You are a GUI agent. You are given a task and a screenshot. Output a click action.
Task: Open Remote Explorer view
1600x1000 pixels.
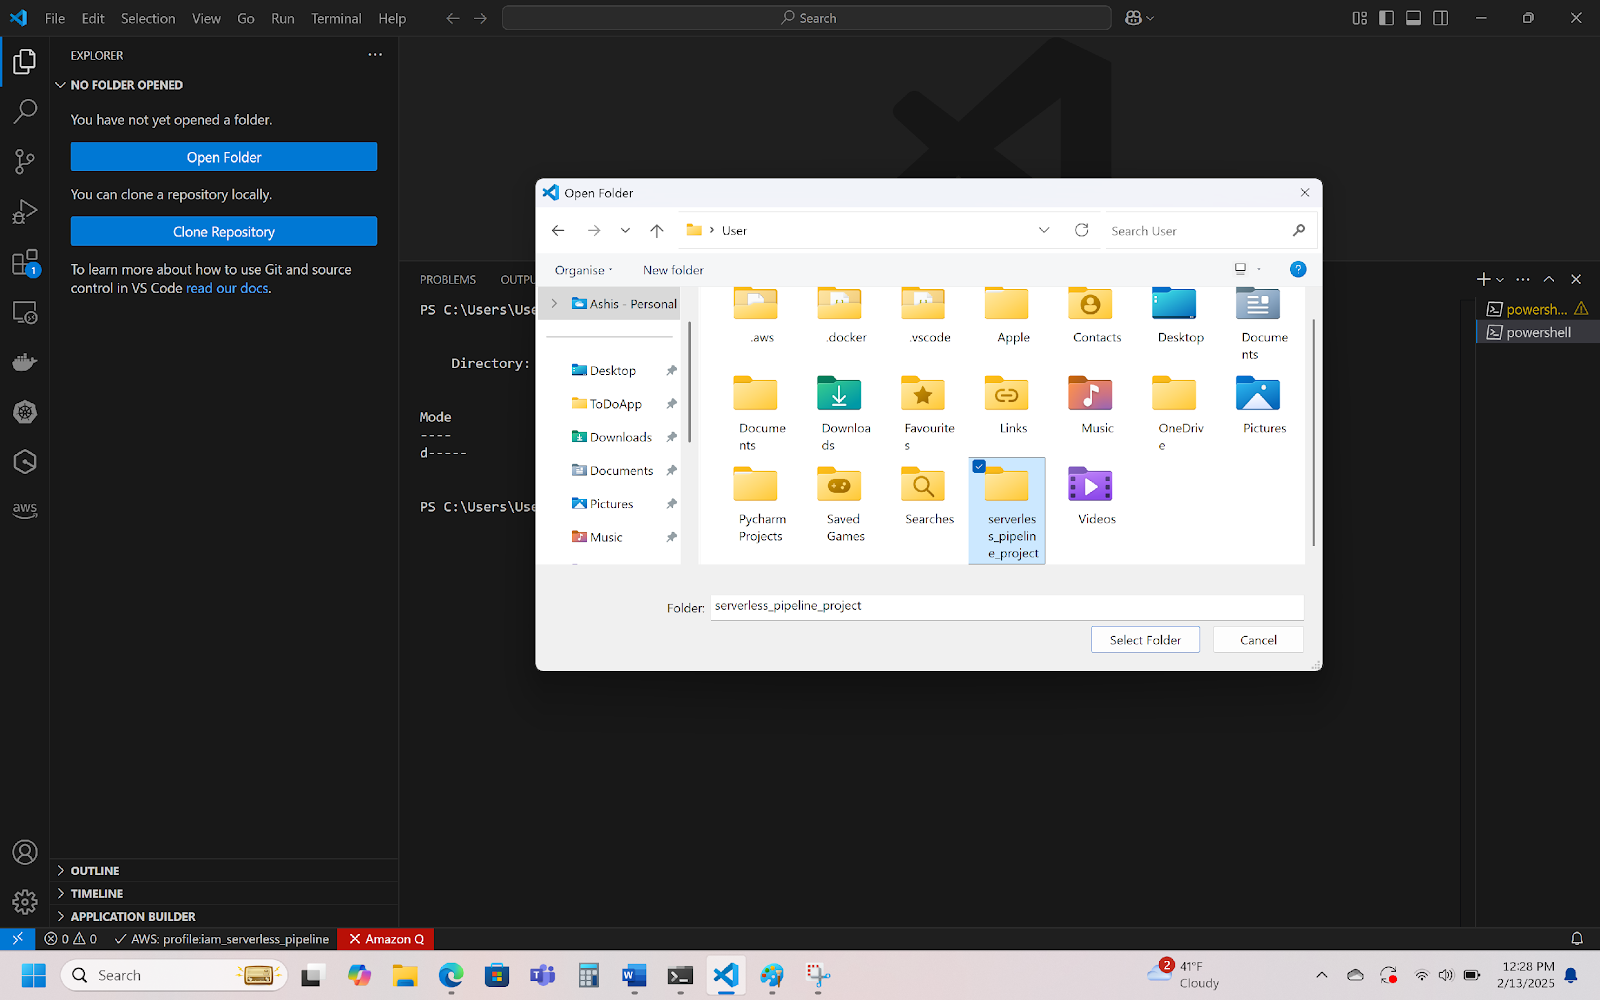[x=25, y=312]
